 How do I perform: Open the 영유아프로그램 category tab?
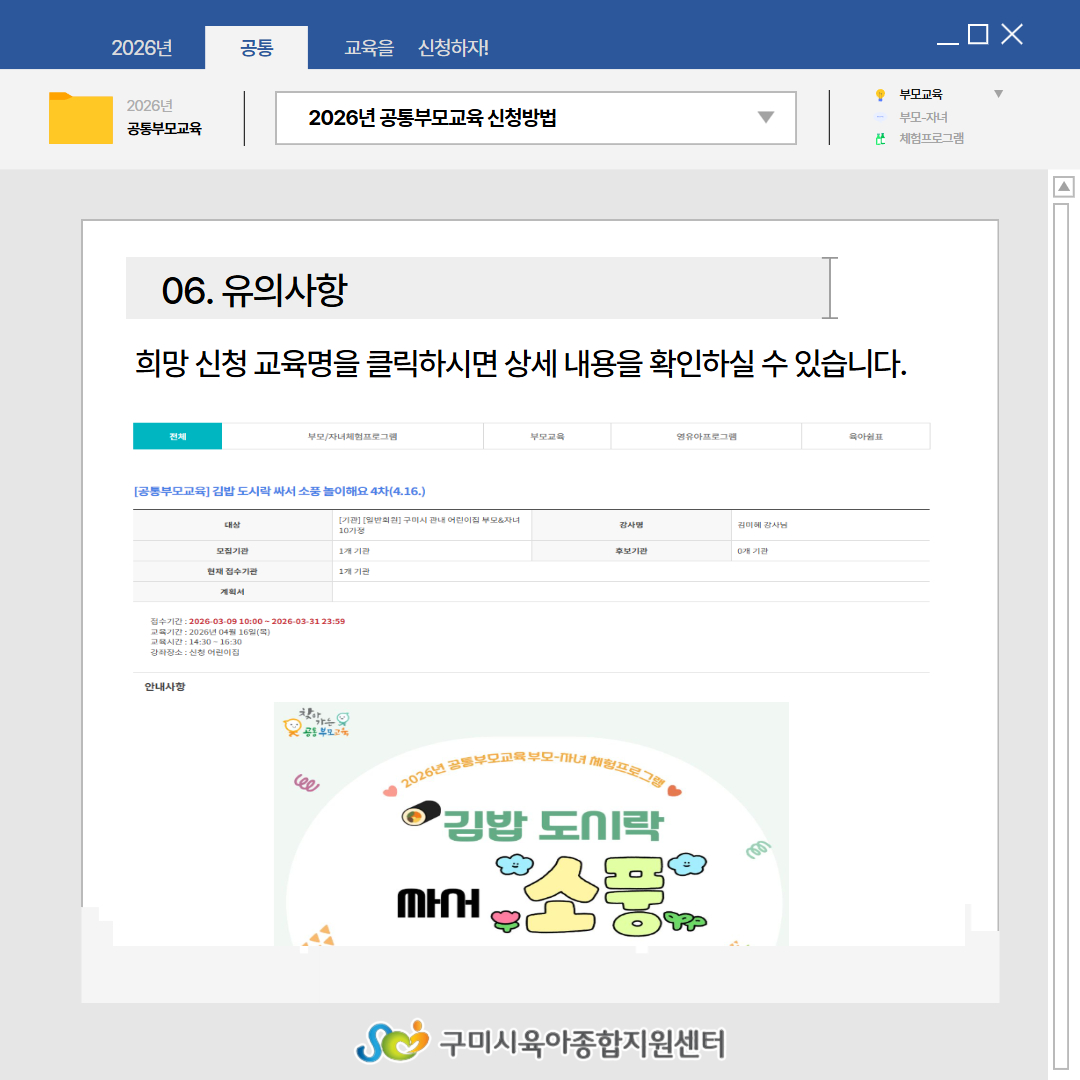click(x=705, y=437)
